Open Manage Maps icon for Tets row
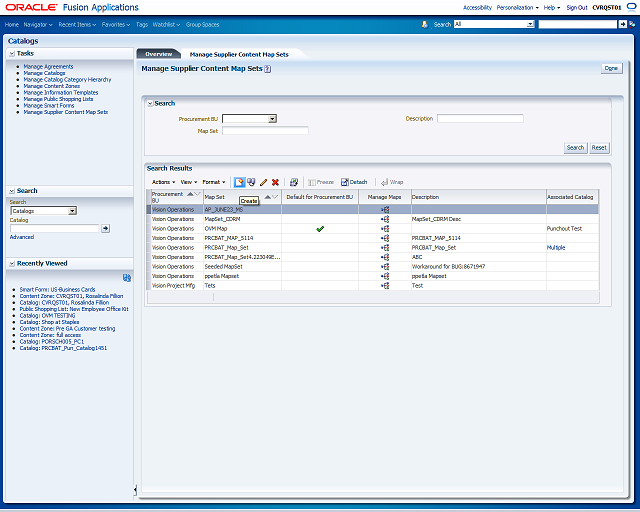Image resolution: width=640 pixels, height=512 pixels. click(385, 286)
